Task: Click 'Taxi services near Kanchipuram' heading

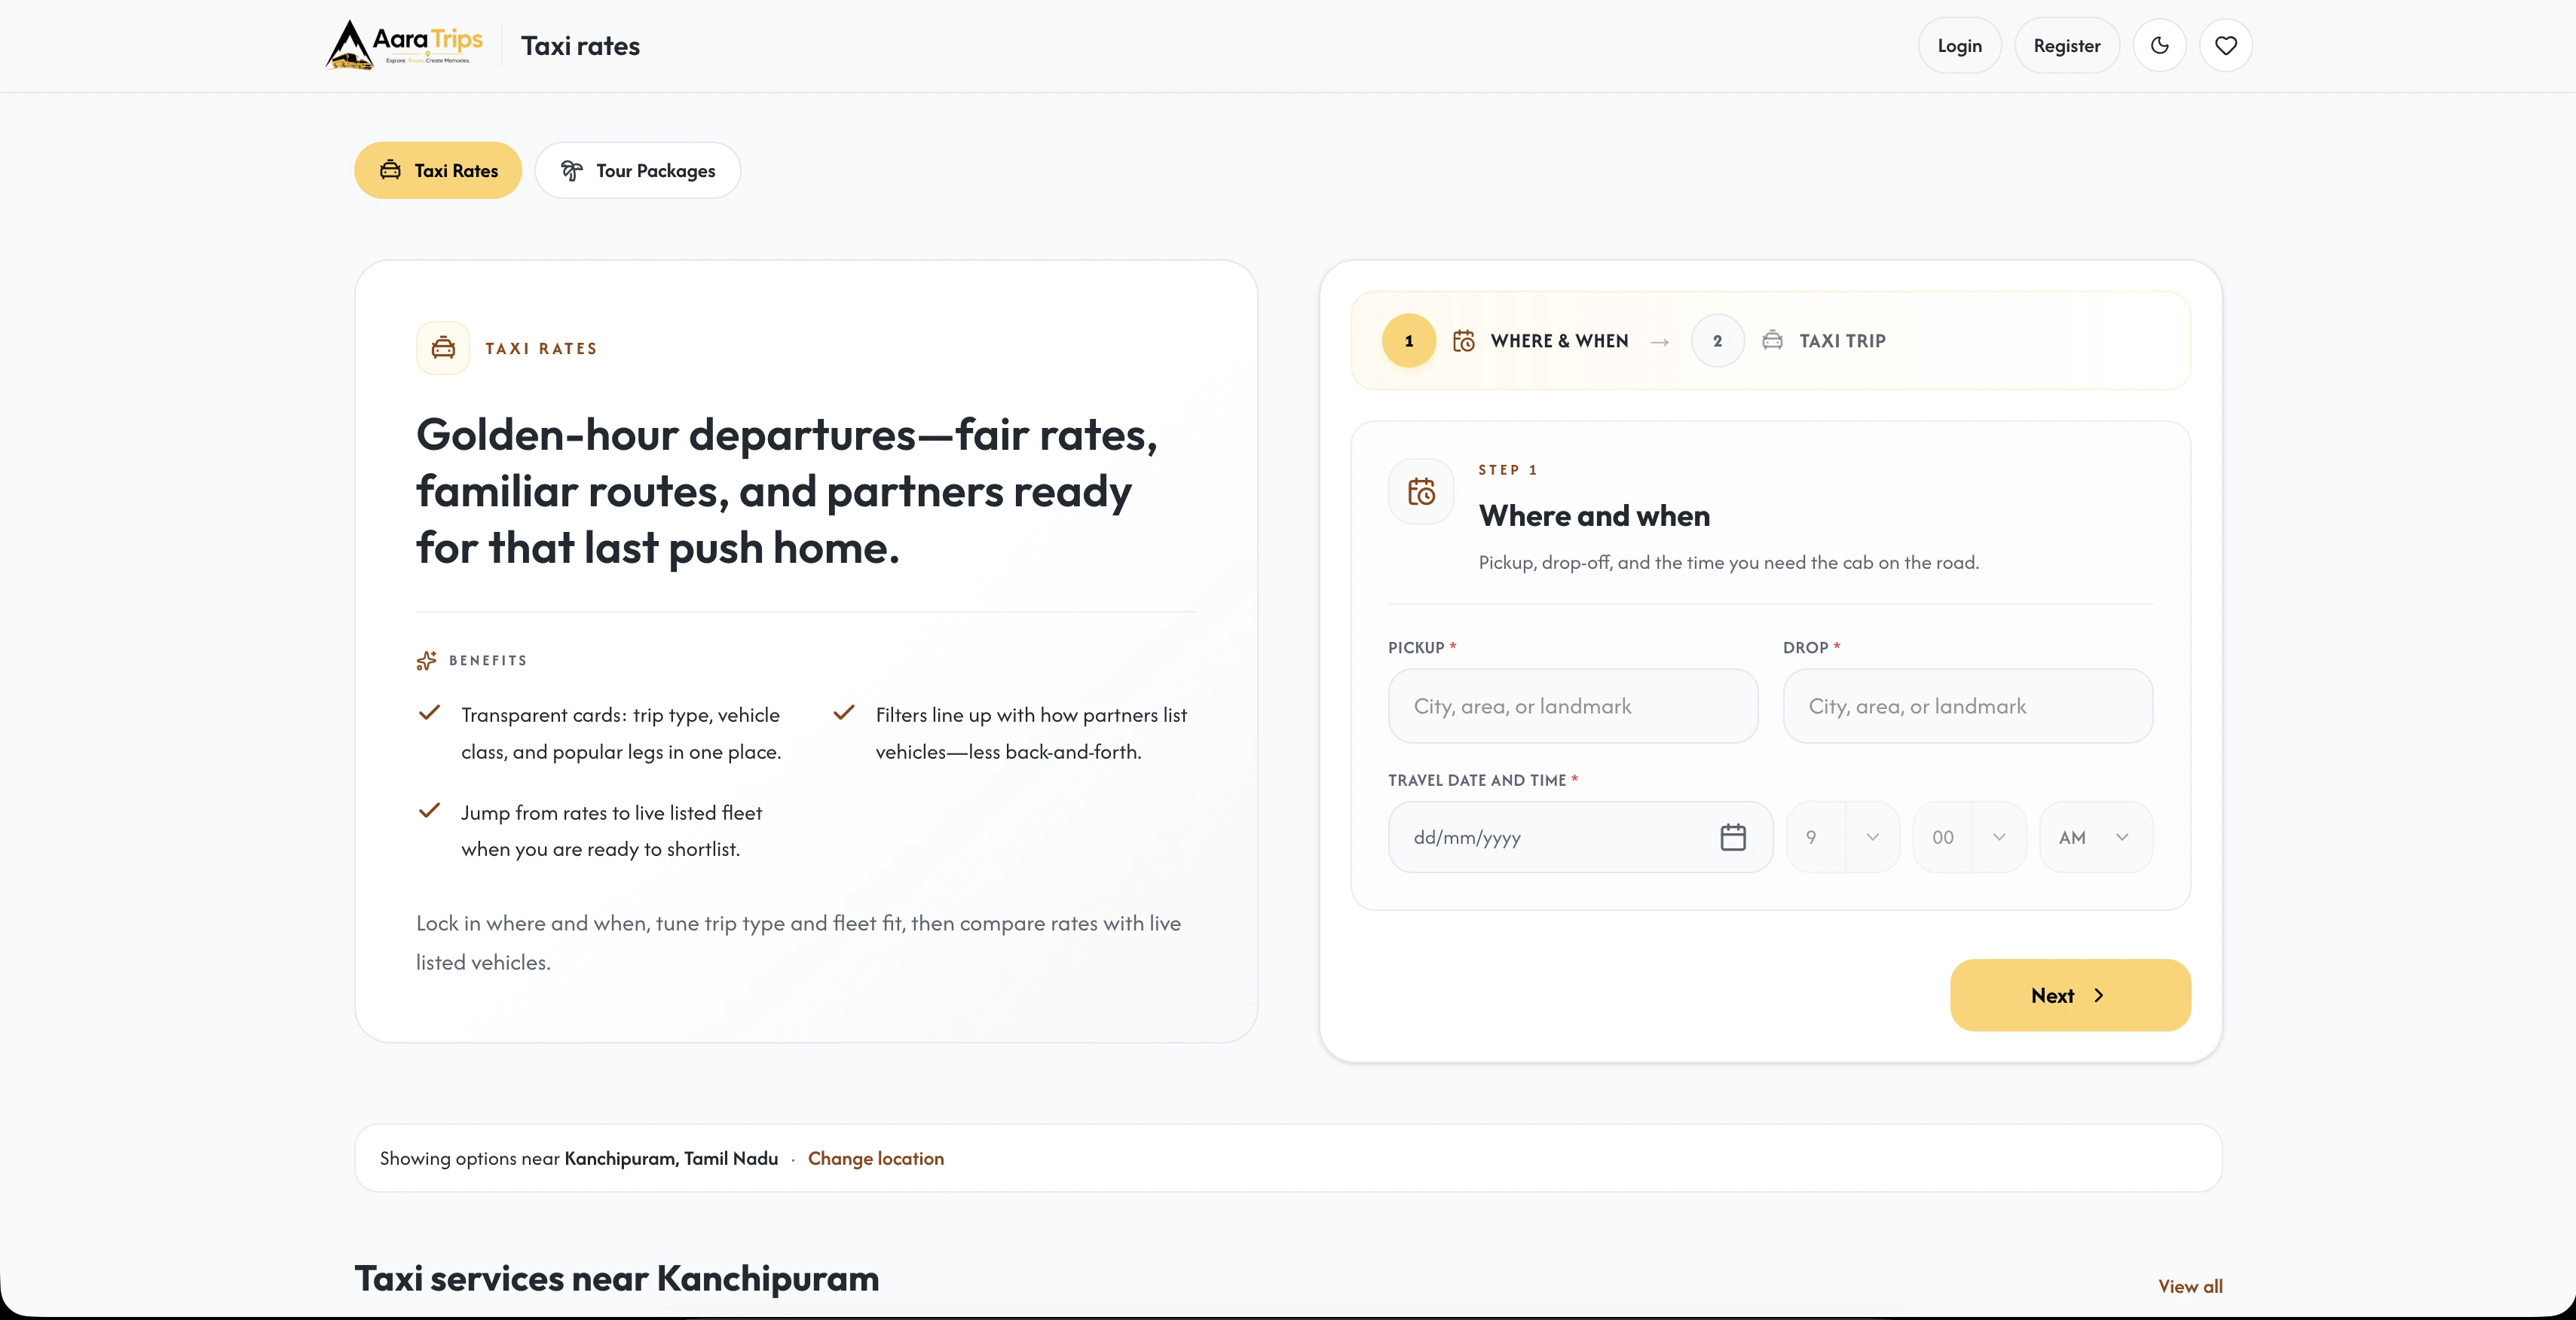Action: (x=617, y=1278)
